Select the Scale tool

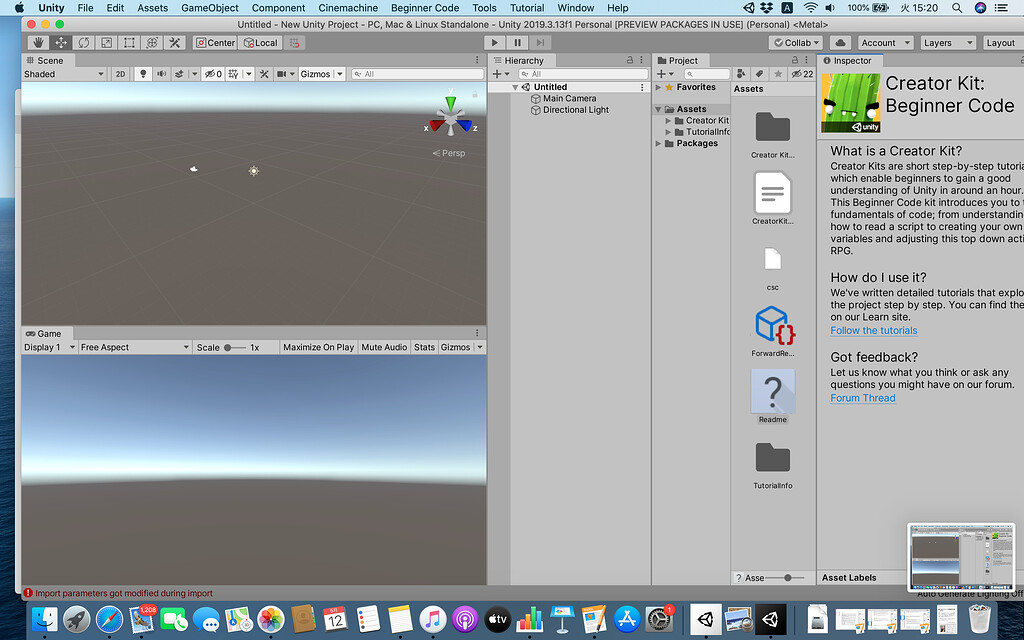point(105,42)
